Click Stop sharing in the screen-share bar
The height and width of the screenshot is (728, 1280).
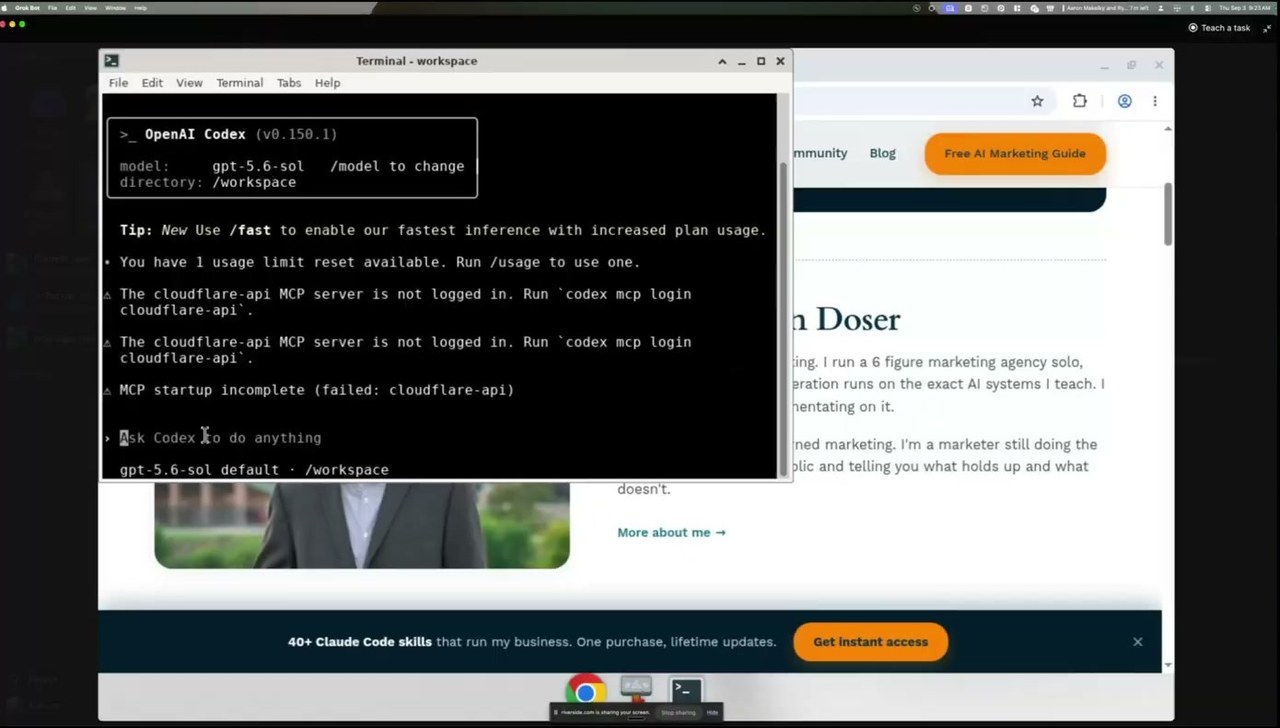coord(678,713)
